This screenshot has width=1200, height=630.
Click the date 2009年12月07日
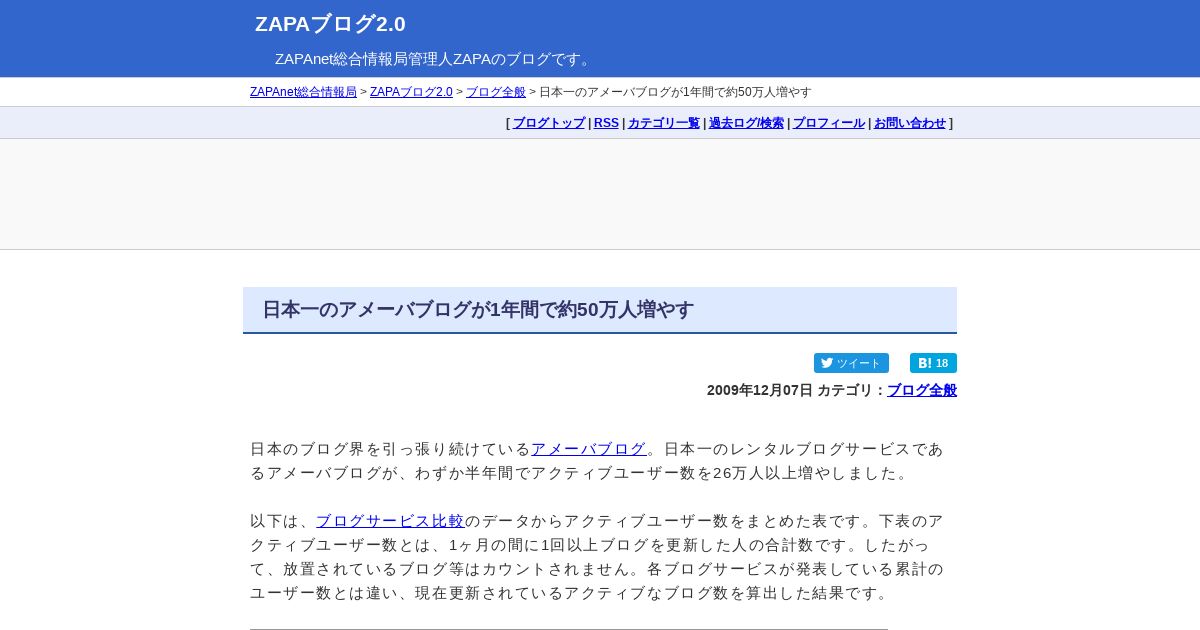tap(760, 390)
